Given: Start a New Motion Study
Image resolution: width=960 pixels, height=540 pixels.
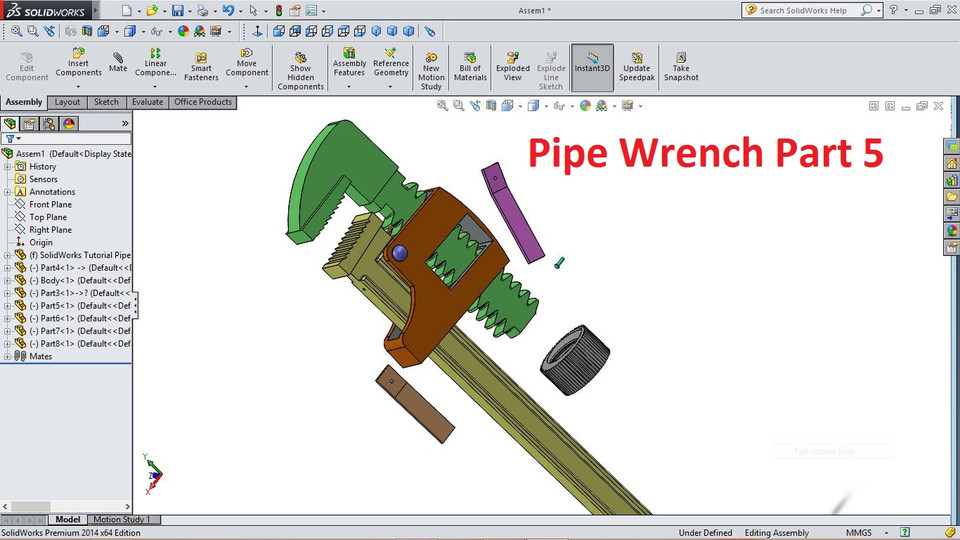Looking at the screenshot, I should point(431,71).
